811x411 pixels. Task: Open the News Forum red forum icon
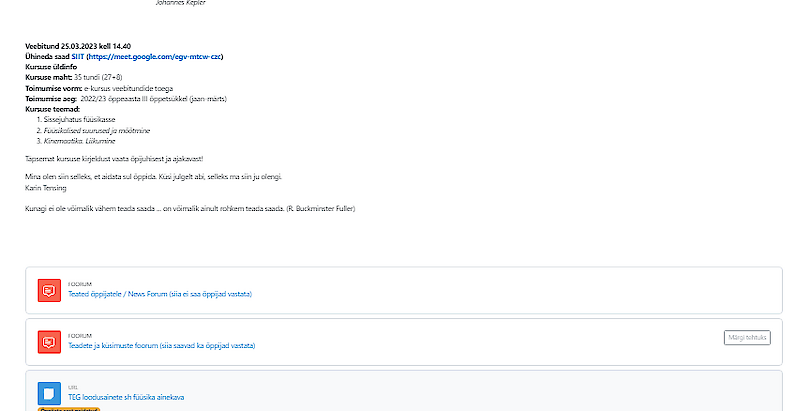click(49, 290)
